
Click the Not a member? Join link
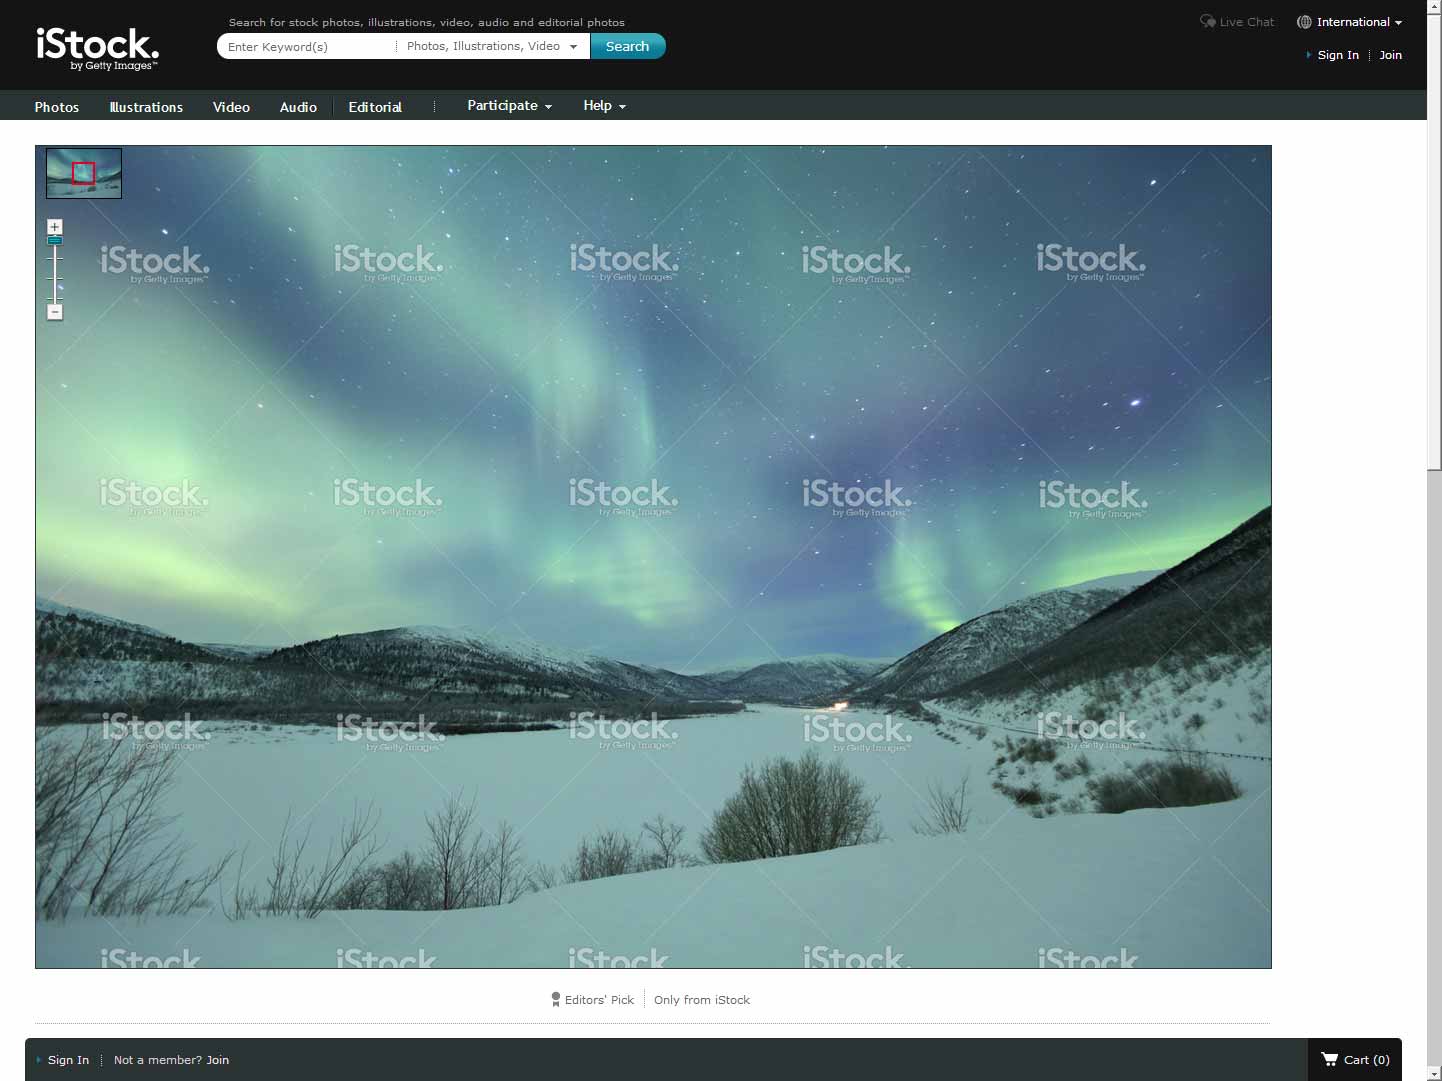[171, 1059]
